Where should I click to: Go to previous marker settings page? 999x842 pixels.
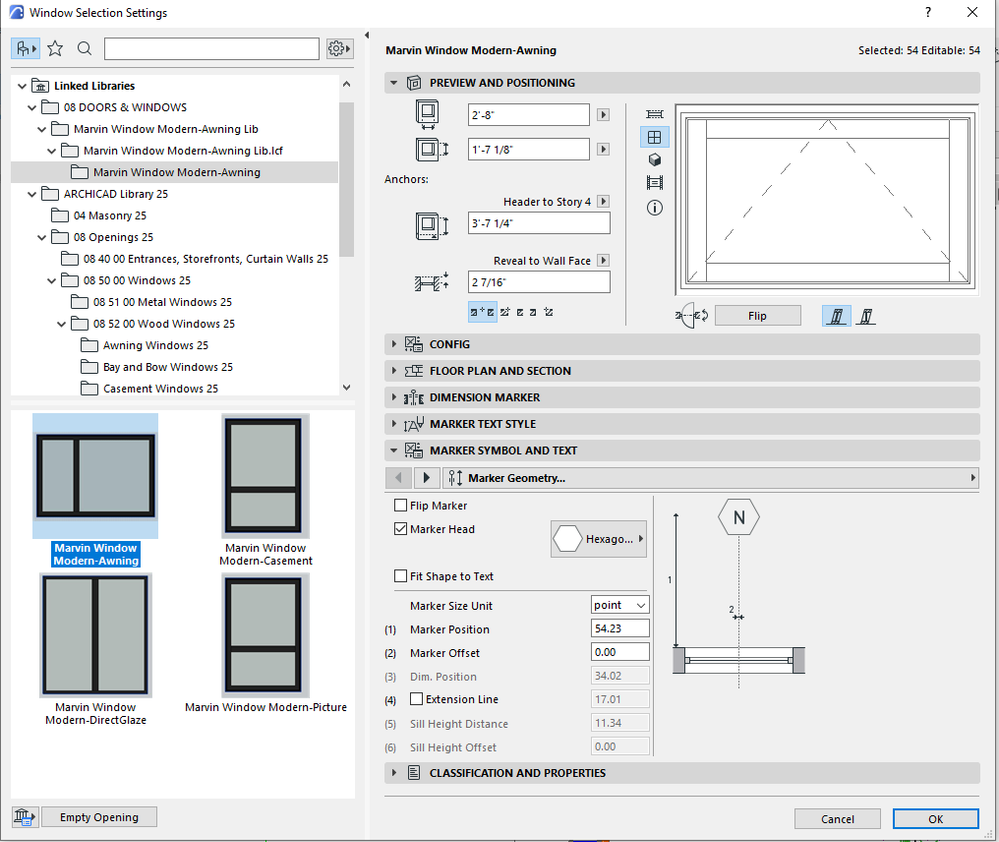point(399,478)
